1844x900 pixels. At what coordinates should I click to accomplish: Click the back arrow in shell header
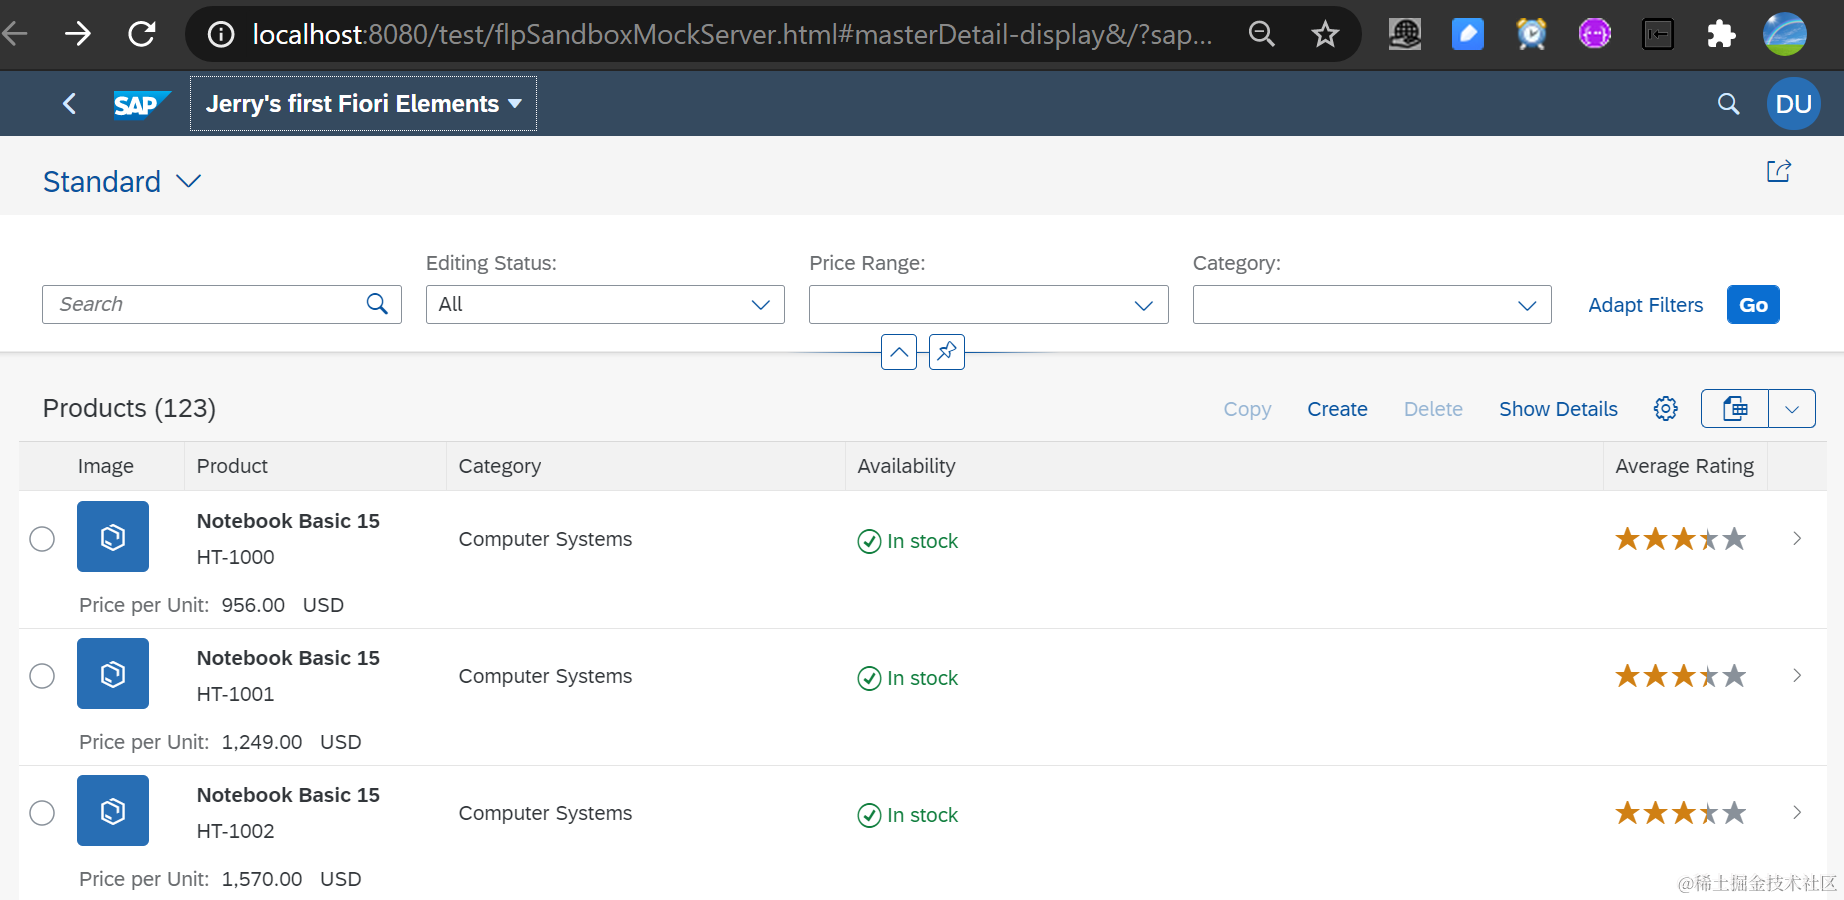(x=69, y=104)
